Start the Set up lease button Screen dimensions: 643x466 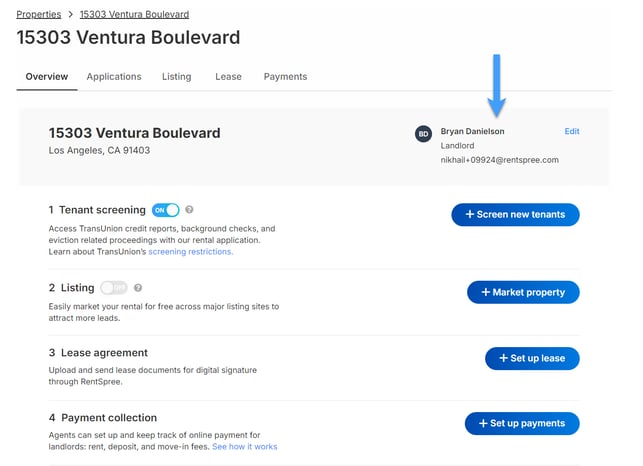pos(532,358)
